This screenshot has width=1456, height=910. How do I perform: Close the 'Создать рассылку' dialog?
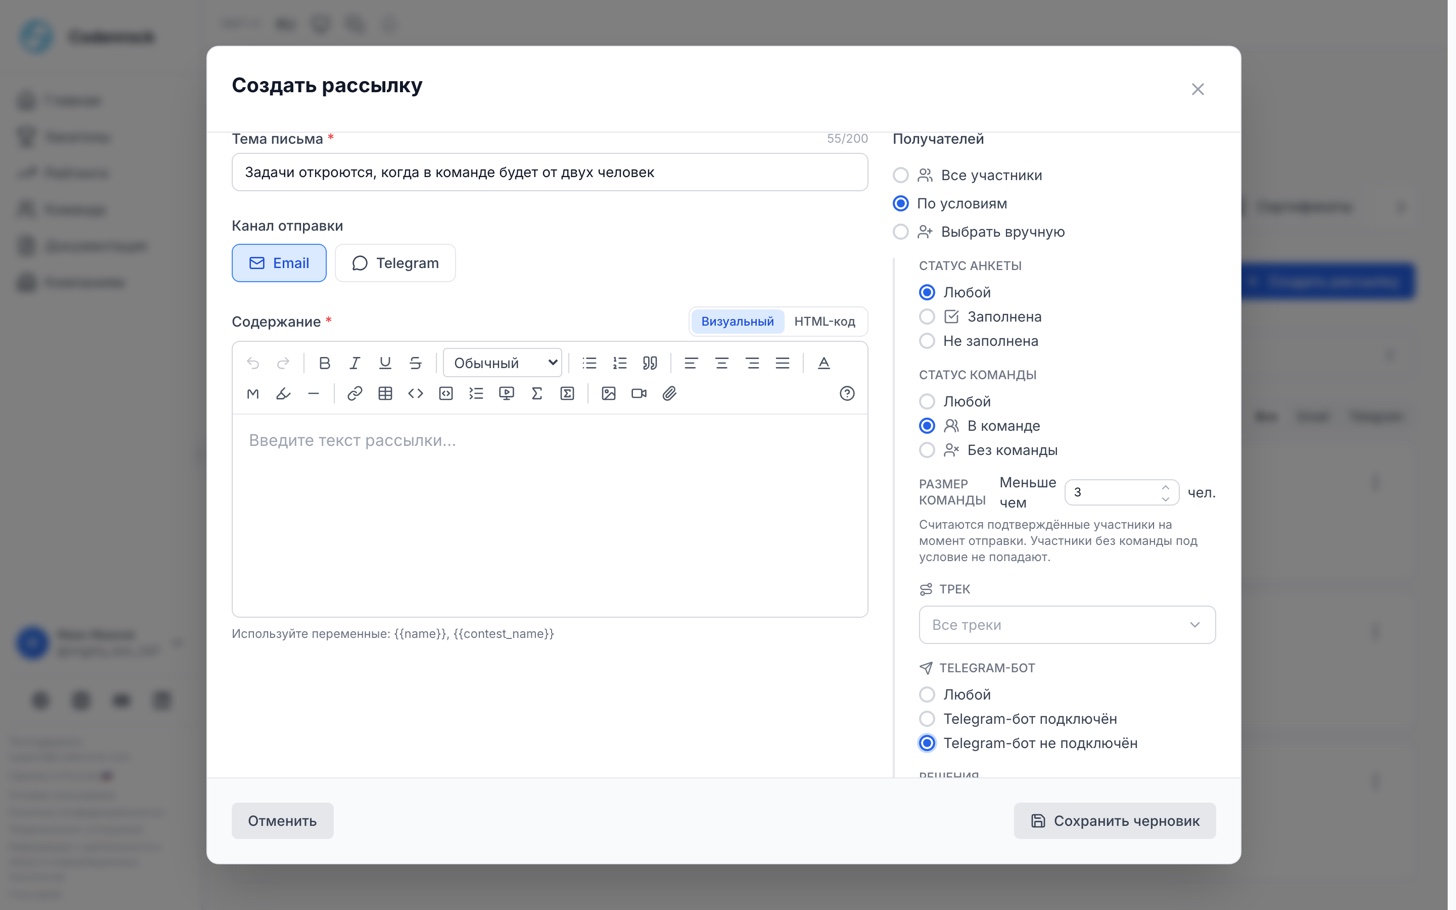point(1198,89)
